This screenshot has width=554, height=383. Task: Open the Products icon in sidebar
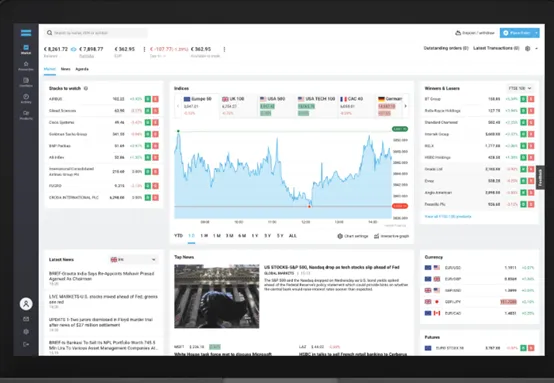click(x=26, y=115)
